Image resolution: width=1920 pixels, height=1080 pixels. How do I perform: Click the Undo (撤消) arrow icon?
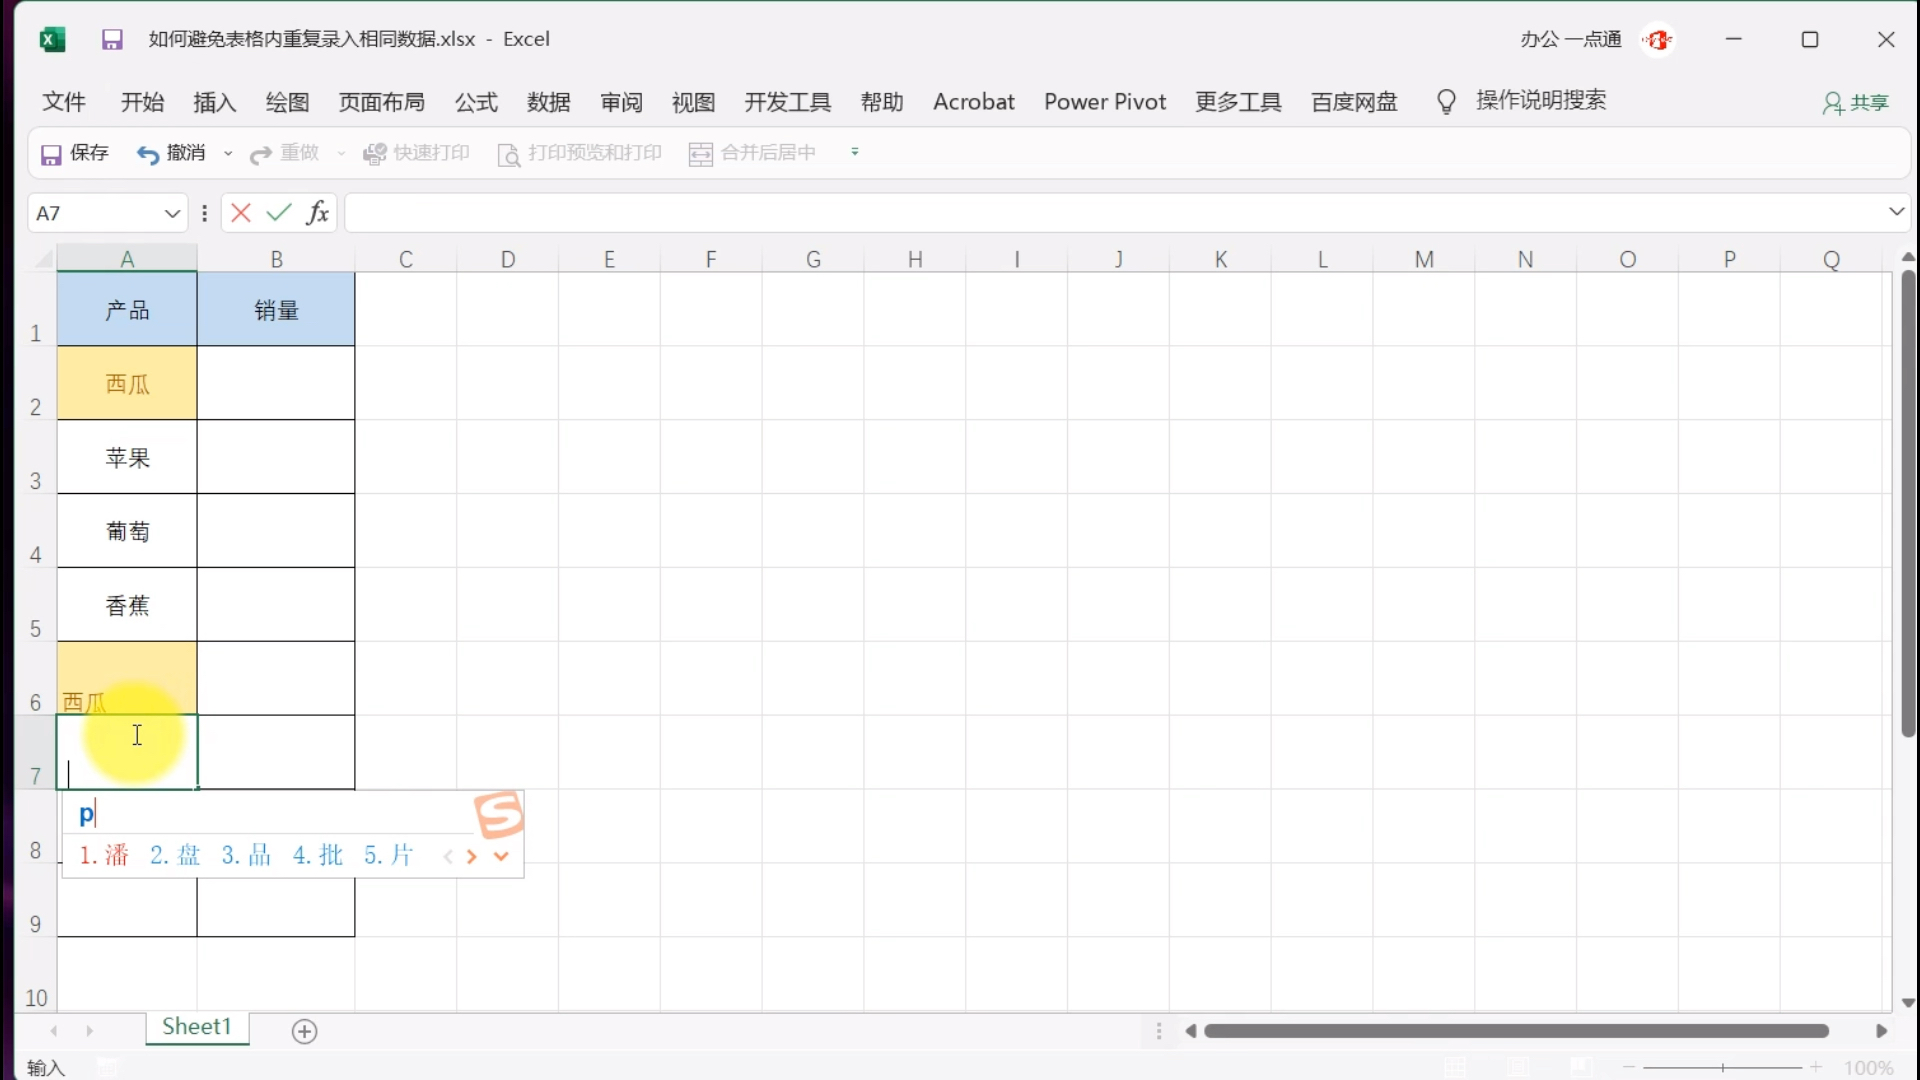(x=148, y=154)
